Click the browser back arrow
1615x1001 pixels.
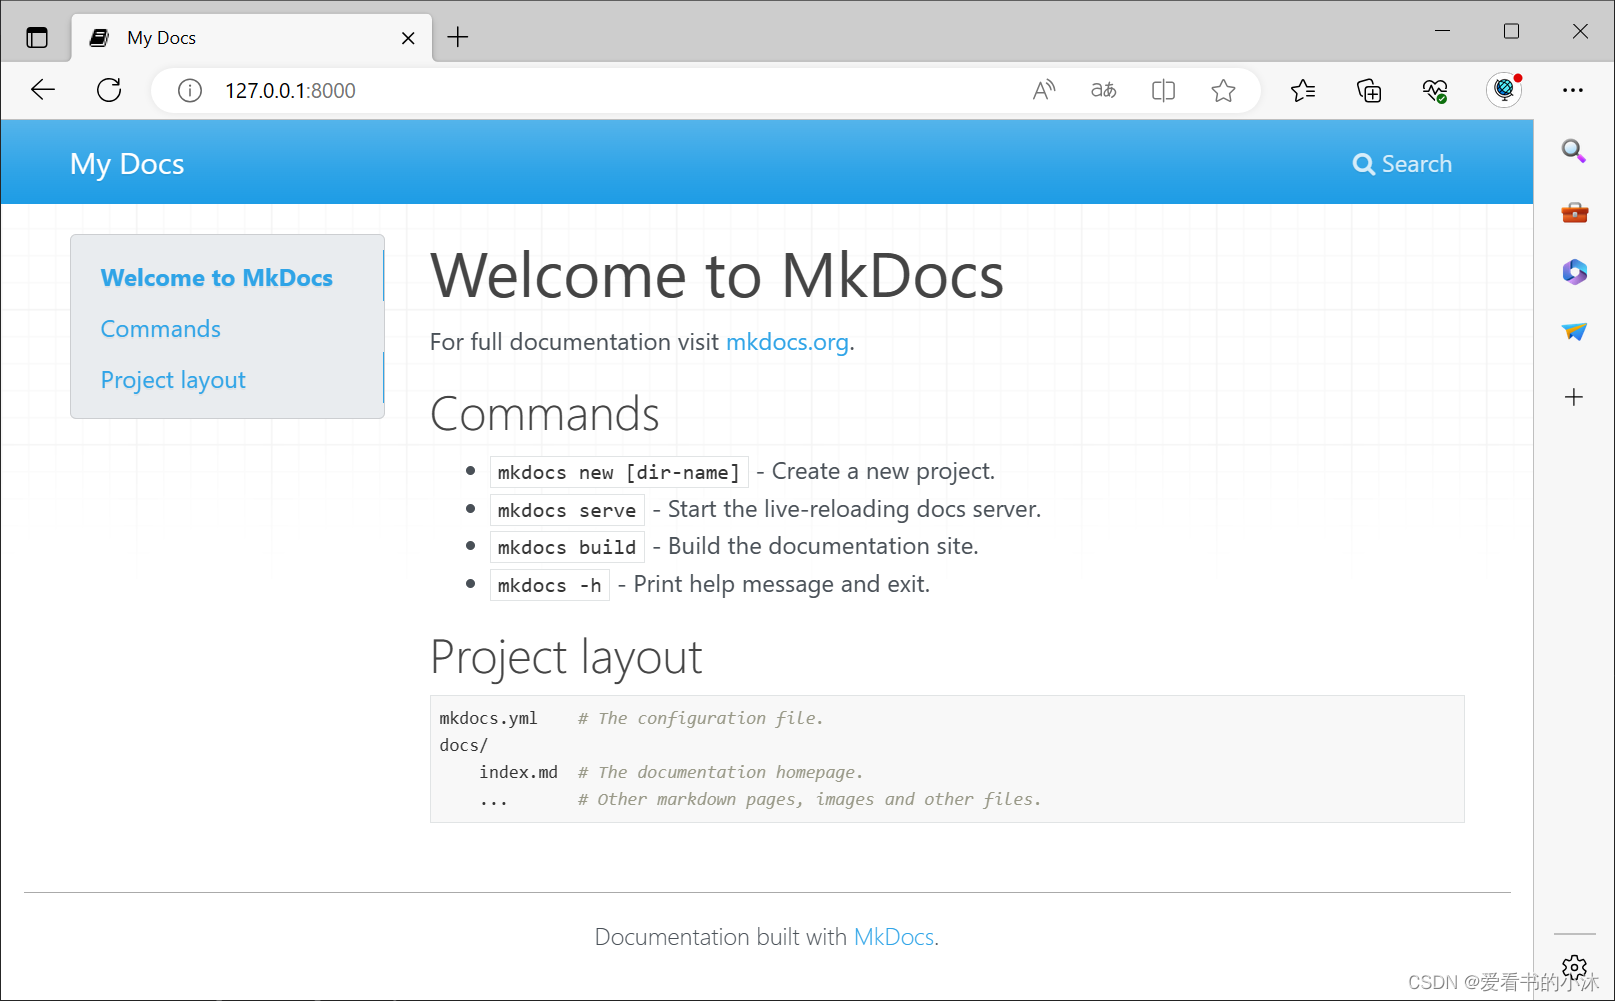click(x=43, y=90)
